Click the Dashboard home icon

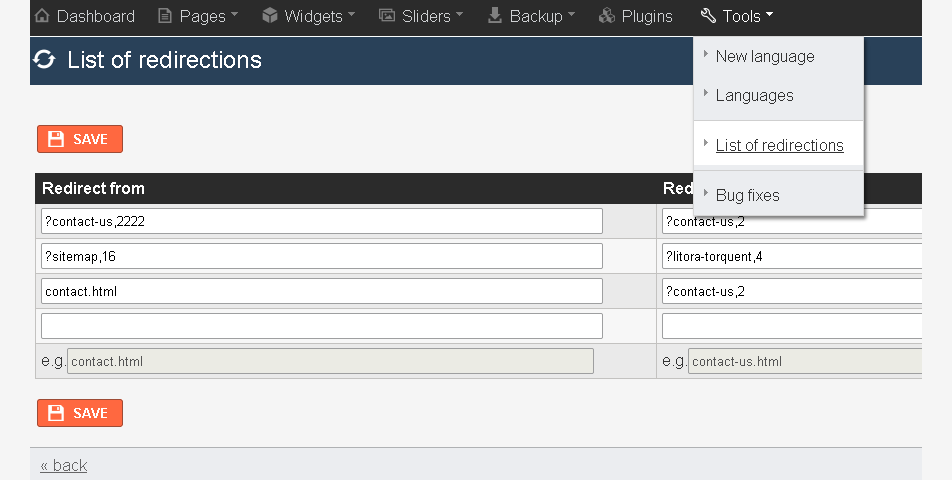tap(42, 15)
